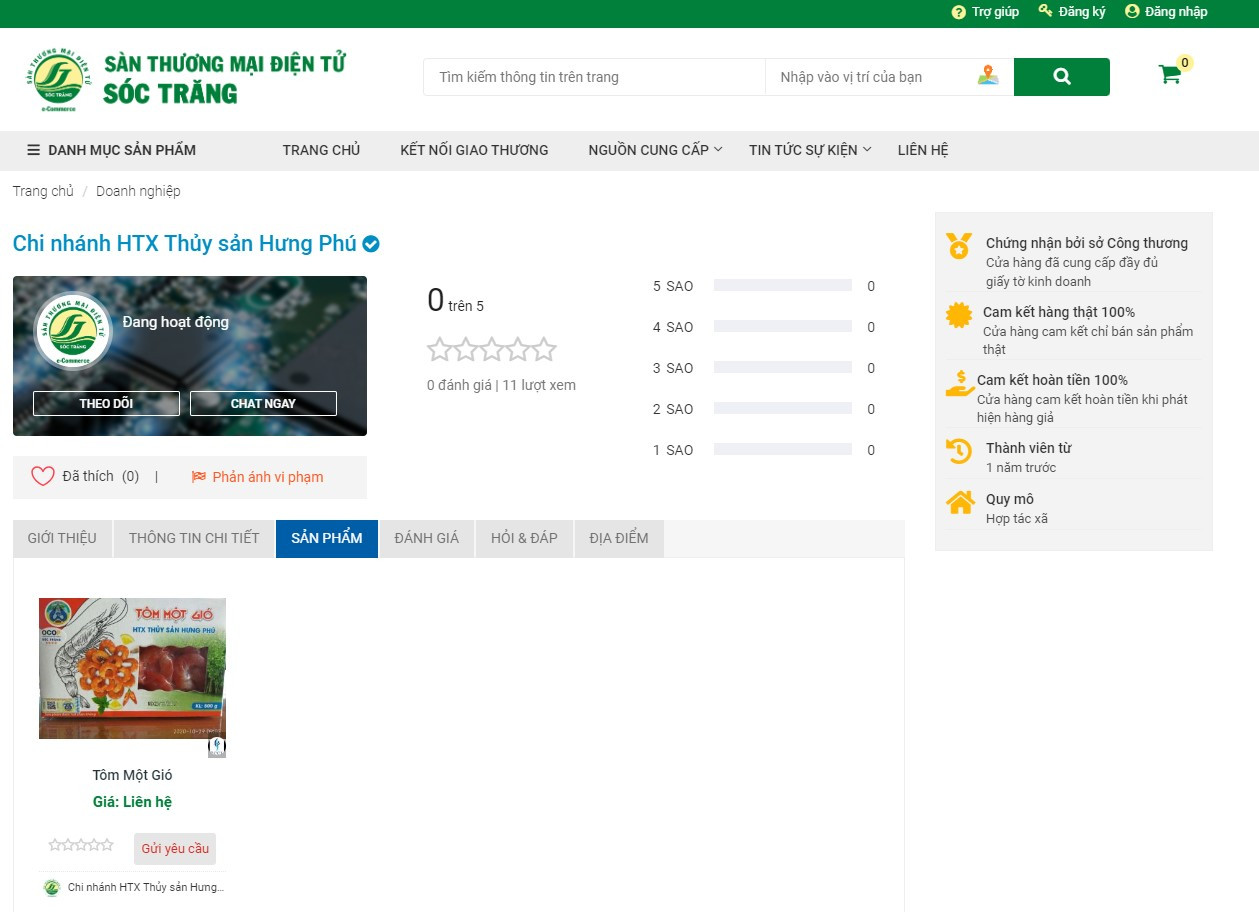Click the Gửi yêu cầu button
This screenshot has height=912, width=1259.
pos(175,848)
